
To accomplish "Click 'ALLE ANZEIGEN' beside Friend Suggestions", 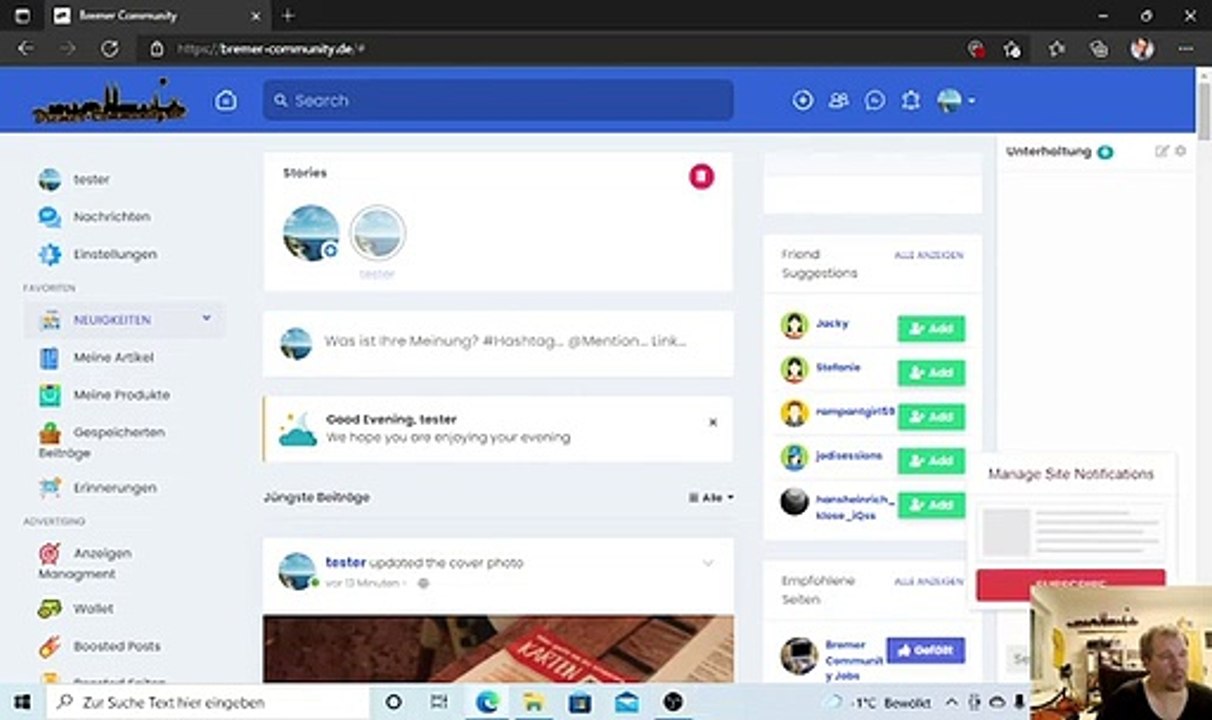I will coord(929,255).
